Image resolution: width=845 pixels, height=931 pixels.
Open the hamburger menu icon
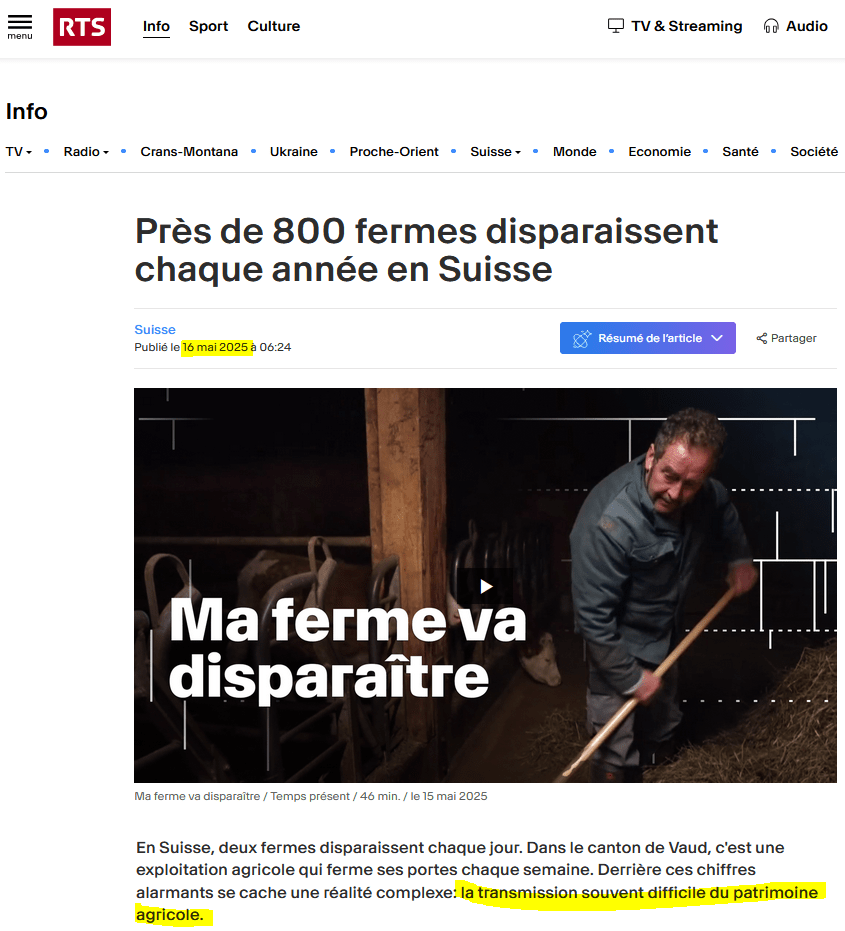click(x=20, y=27)
